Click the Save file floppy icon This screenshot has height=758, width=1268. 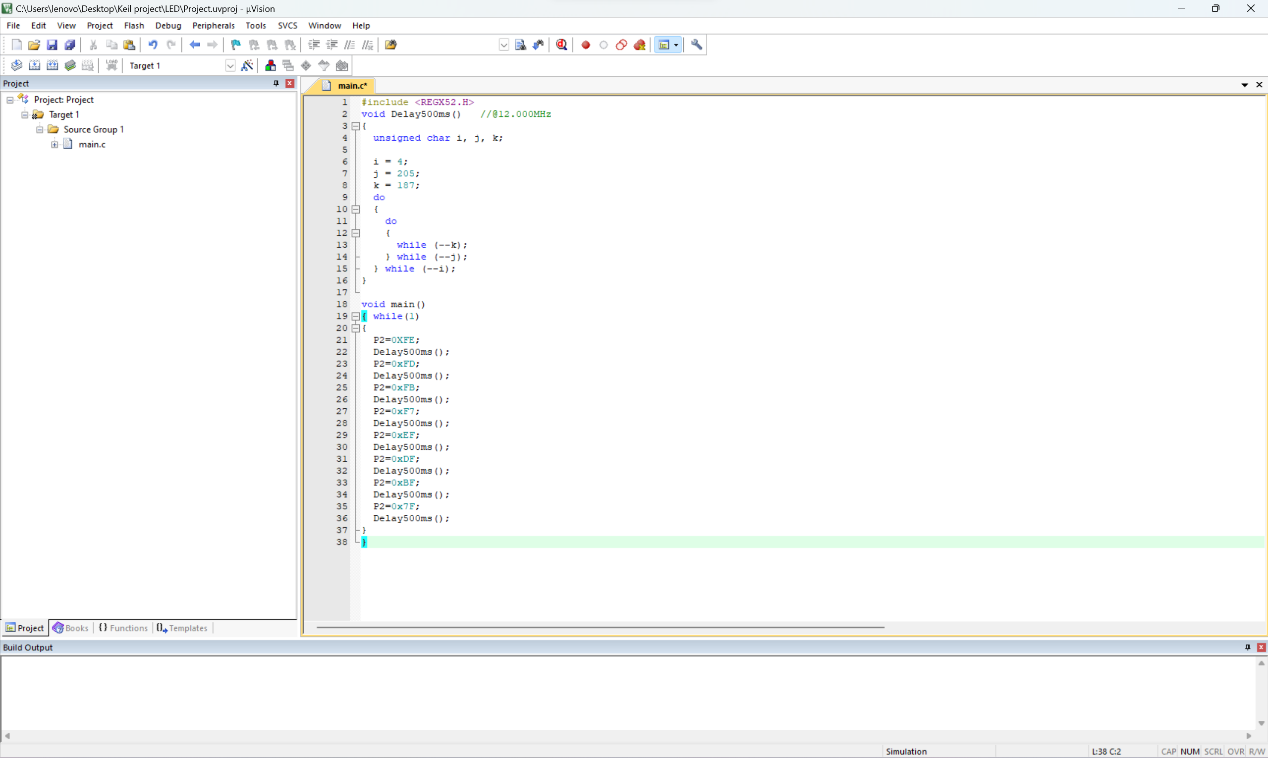point(52,45)
